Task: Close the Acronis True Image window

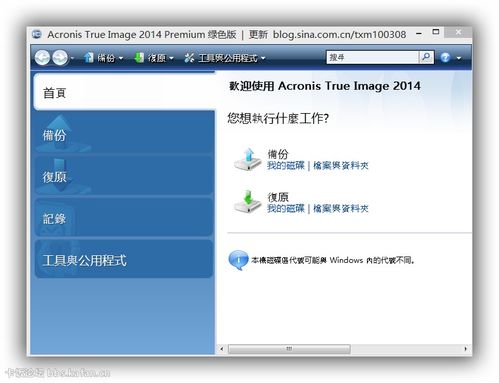Action: 458,32
